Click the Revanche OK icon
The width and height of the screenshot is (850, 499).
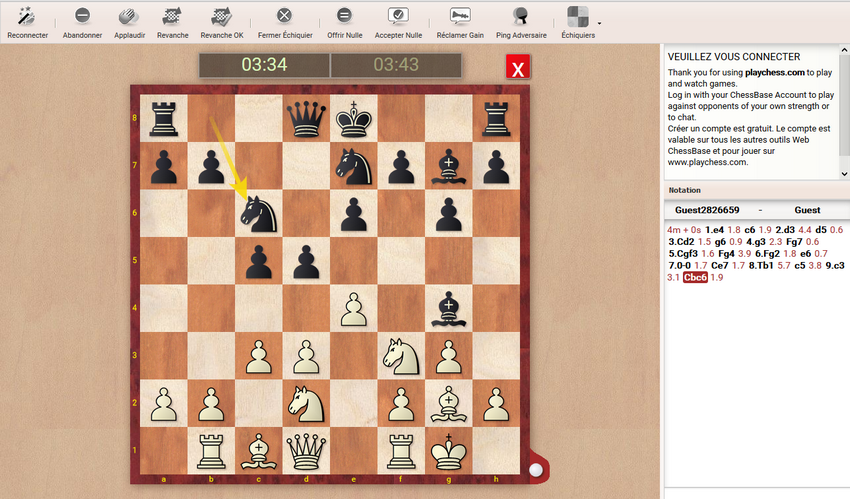click(221, 16)
